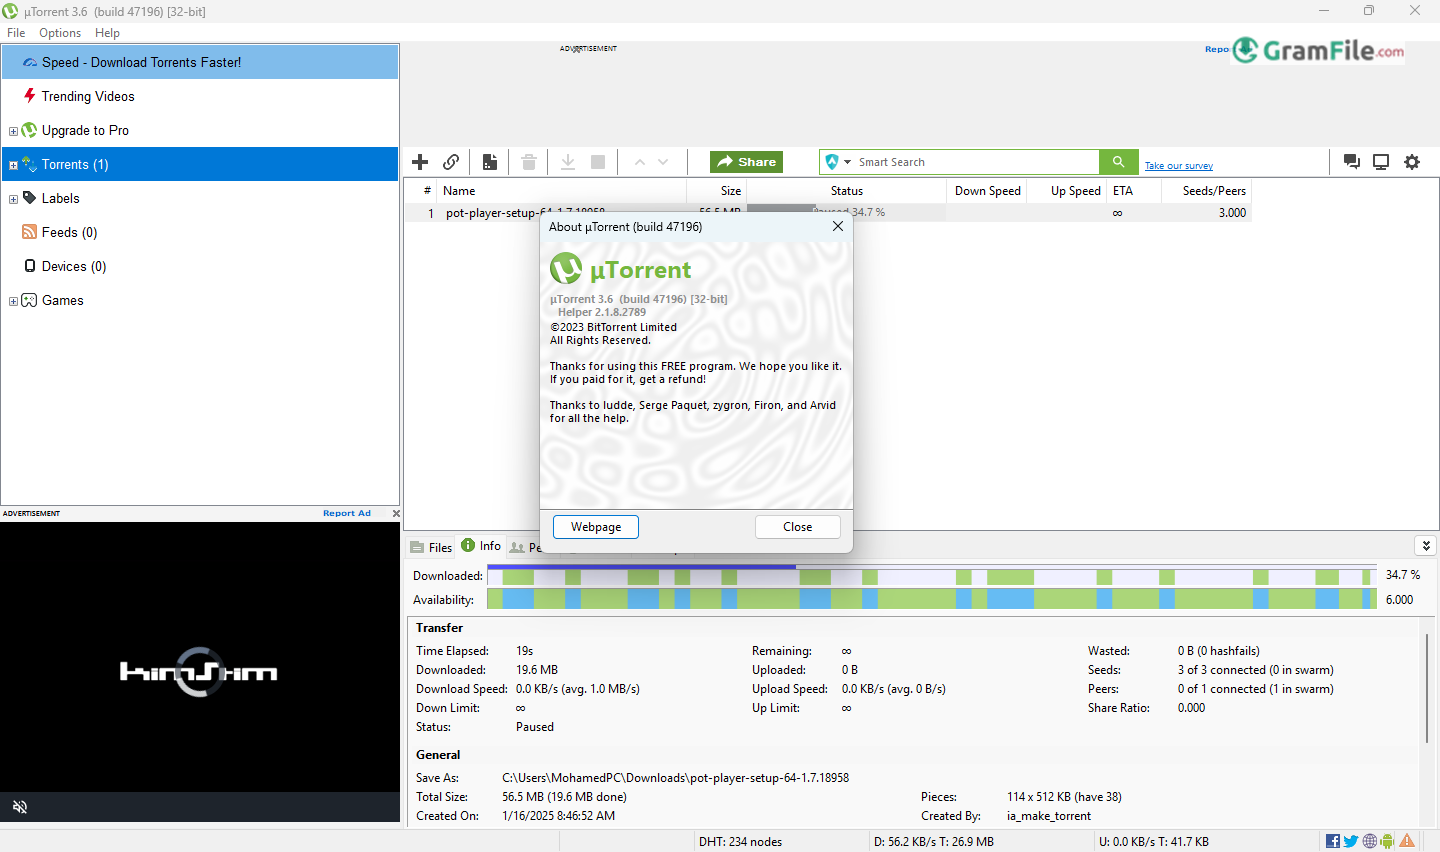Click the Devices icon in sidebar
The height and width of the screenshot is (852, 1440).
tap(30, 266)
